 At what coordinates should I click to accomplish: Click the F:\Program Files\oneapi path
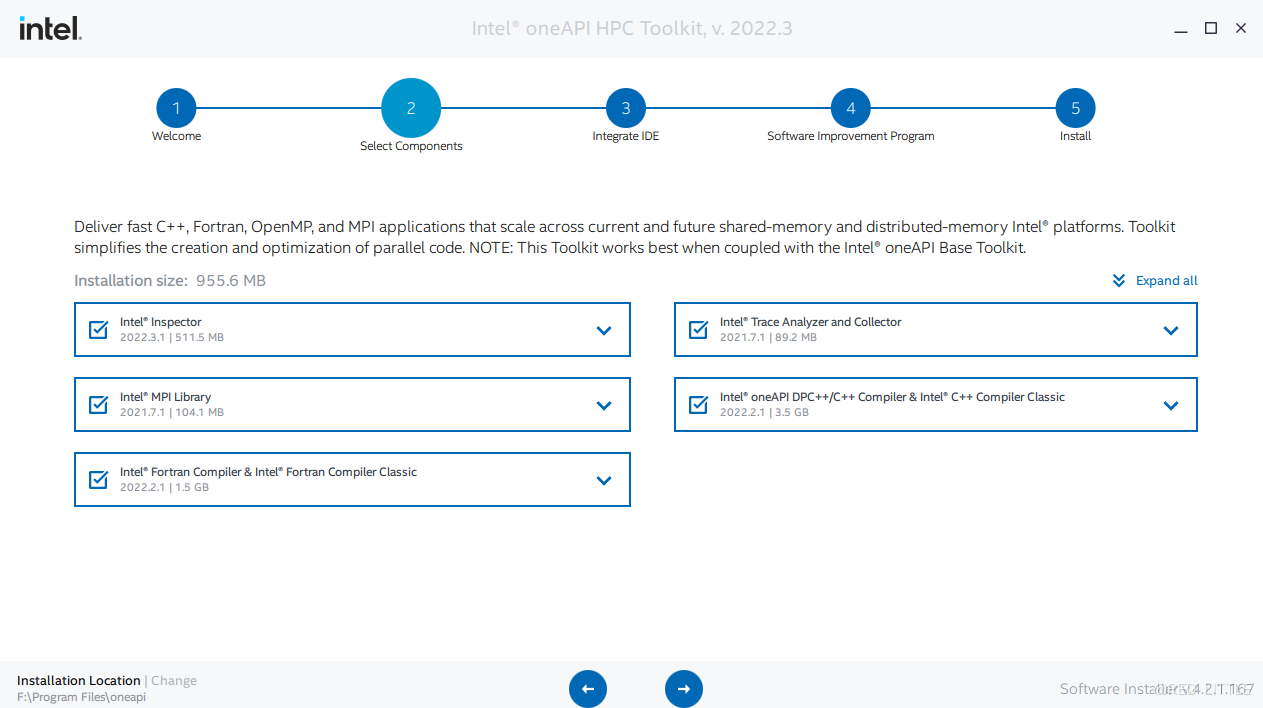click(81, 697)
